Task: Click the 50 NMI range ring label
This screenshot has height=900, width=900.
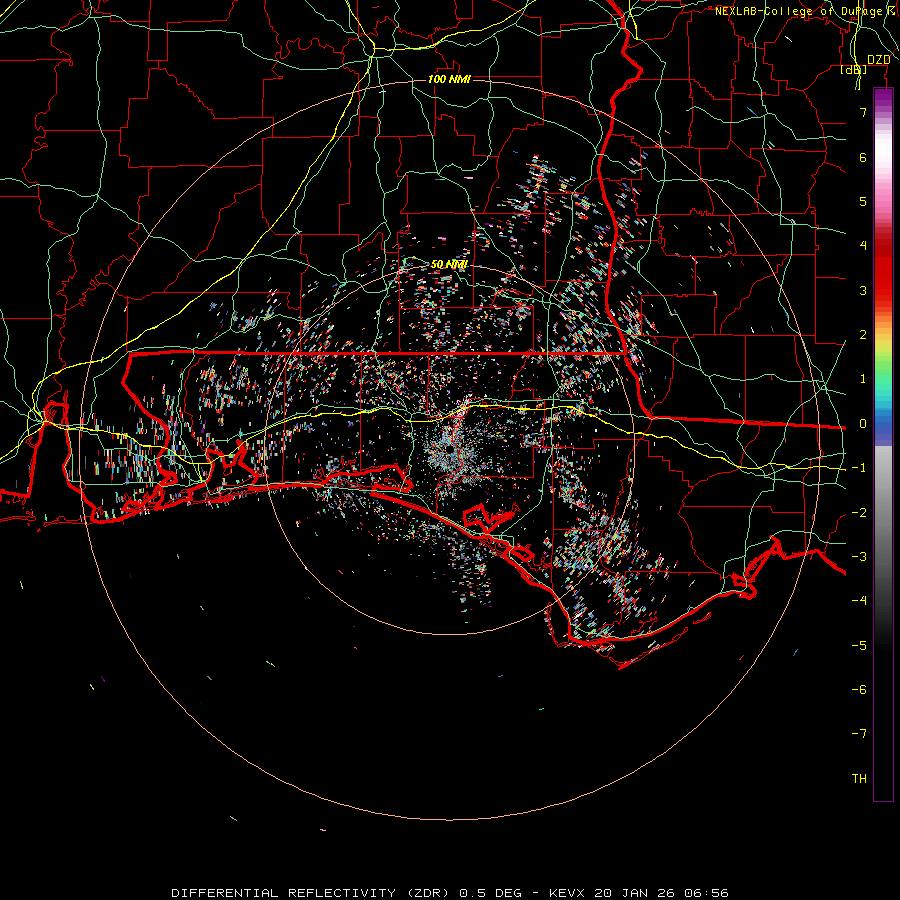Action: point(449,264)
